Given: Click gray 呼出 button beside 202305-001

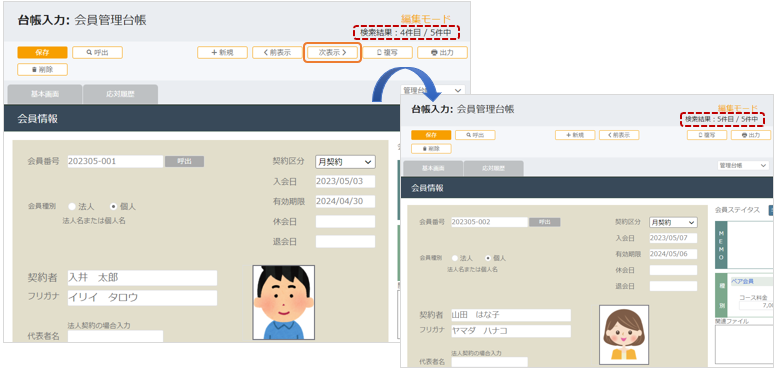Looking at the screenshot, I should [184, 161].
